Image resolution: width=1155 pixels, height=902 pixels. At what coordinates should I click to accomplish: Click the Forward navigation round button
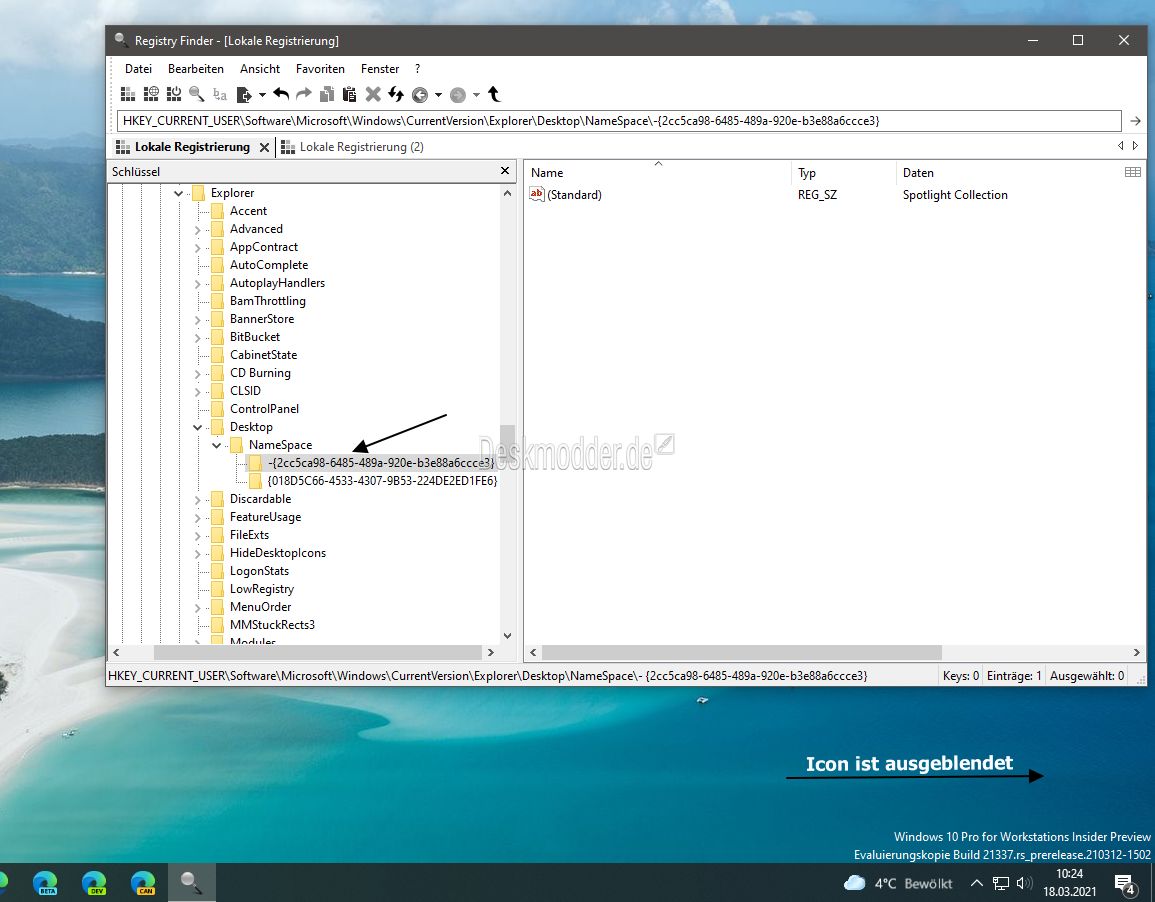click(457, 95)
